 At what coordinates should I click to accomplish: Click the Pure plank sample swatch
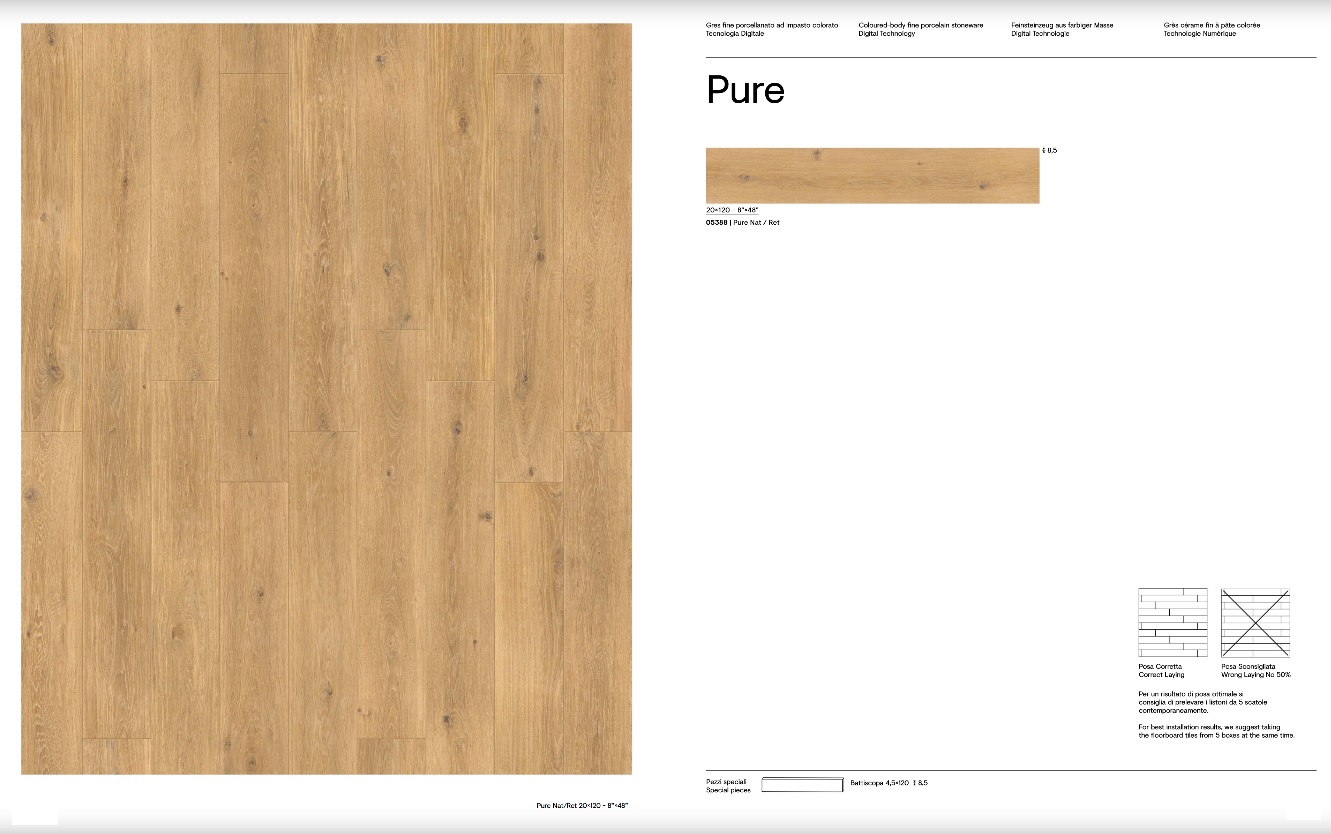pos(872,176)
